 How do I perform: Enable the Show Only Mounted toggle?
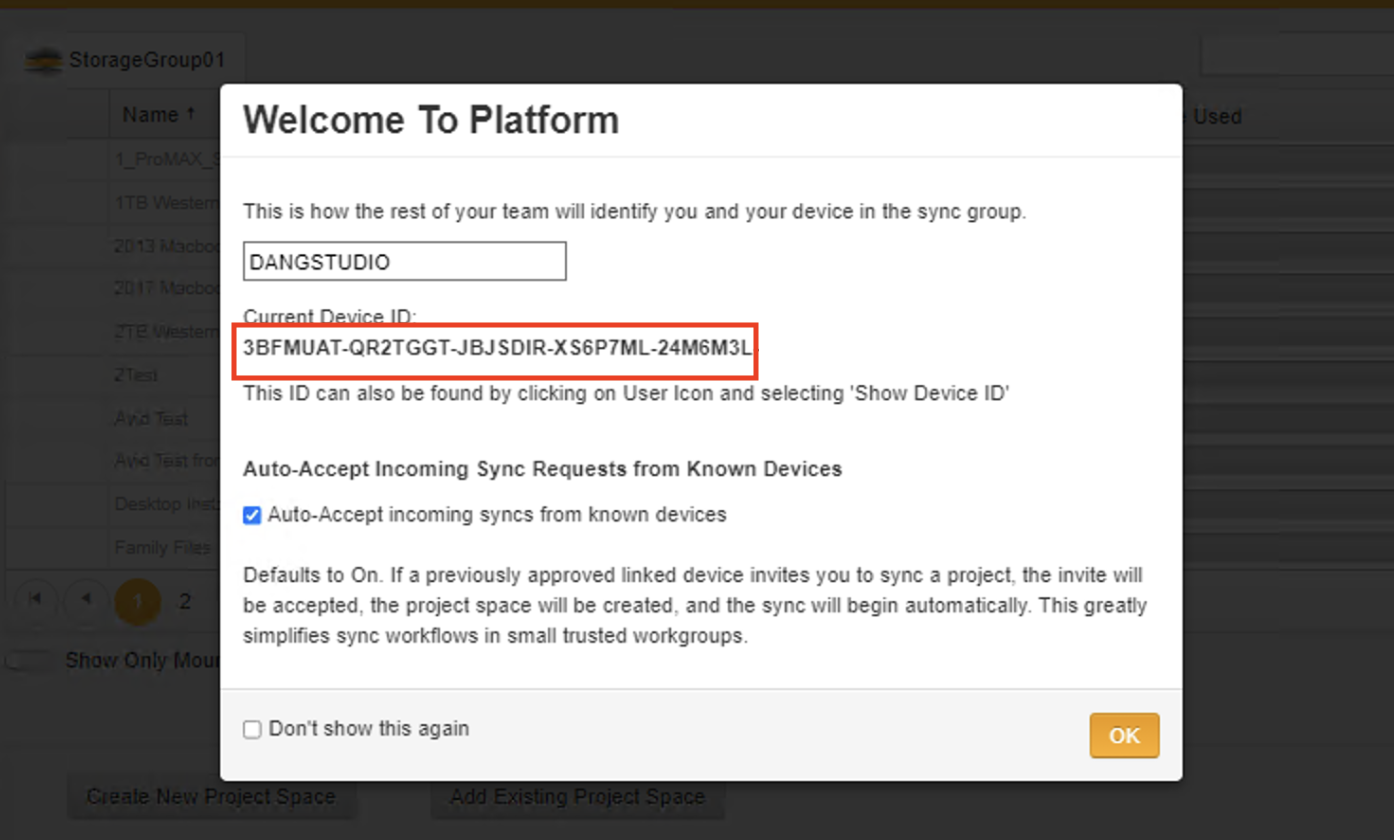point(29,660)
